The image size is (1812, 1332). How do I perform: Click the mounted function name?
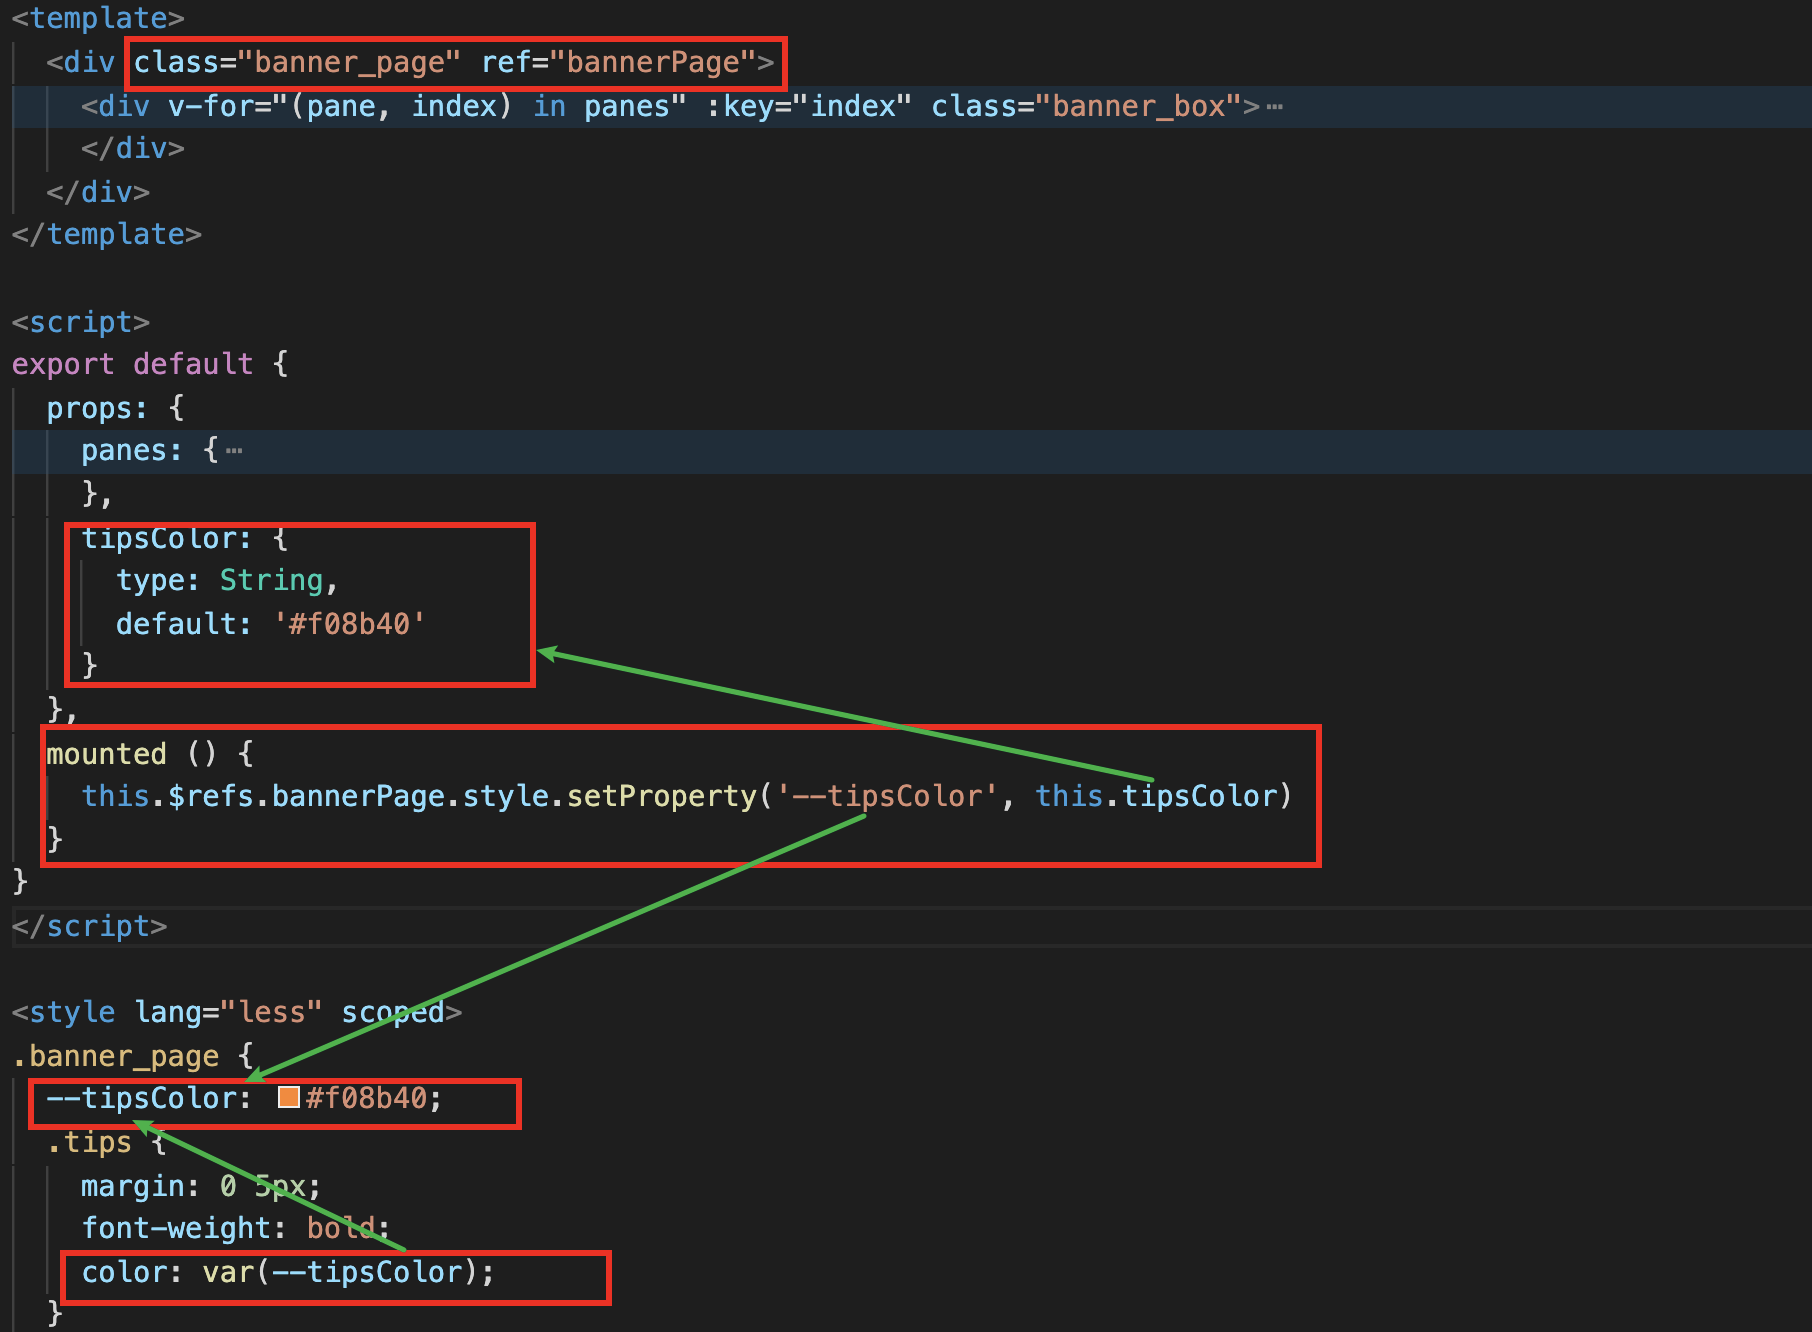(x=105, y=752)
